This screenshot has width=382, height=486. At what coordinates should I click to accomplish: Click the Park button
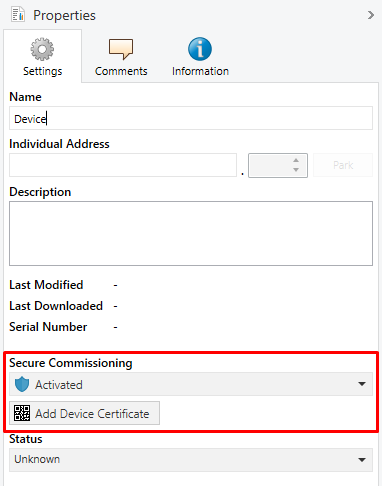click(x=343, y=165)
